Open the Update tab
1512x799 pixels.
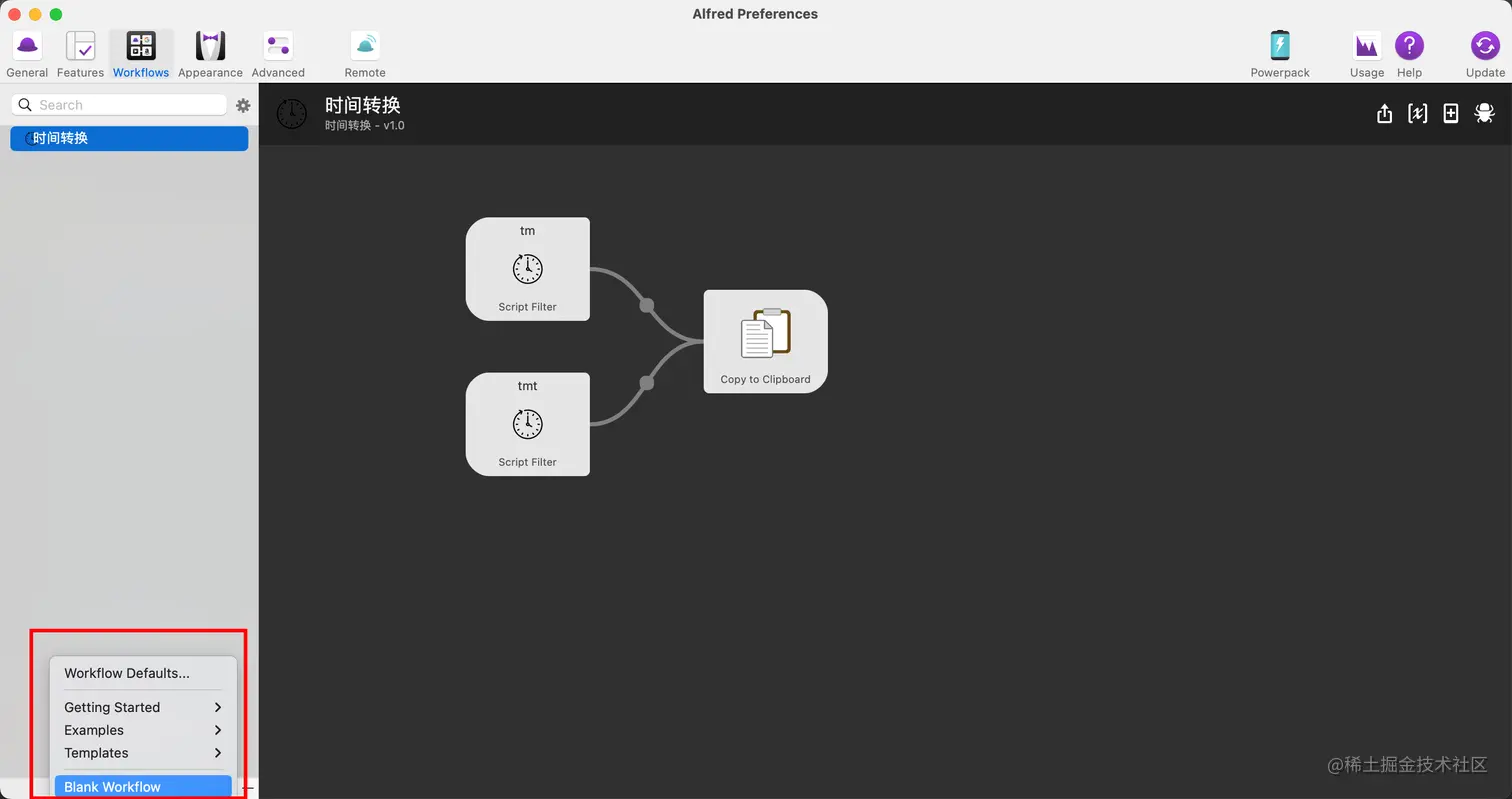click(x=1485, y=55)
